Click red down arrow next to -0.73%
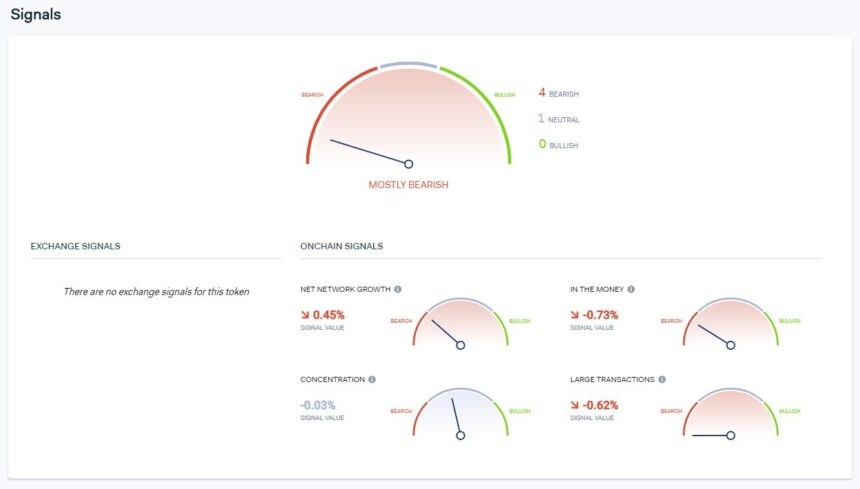The width and height of the screenshot is (860, 489). [574, 315]
